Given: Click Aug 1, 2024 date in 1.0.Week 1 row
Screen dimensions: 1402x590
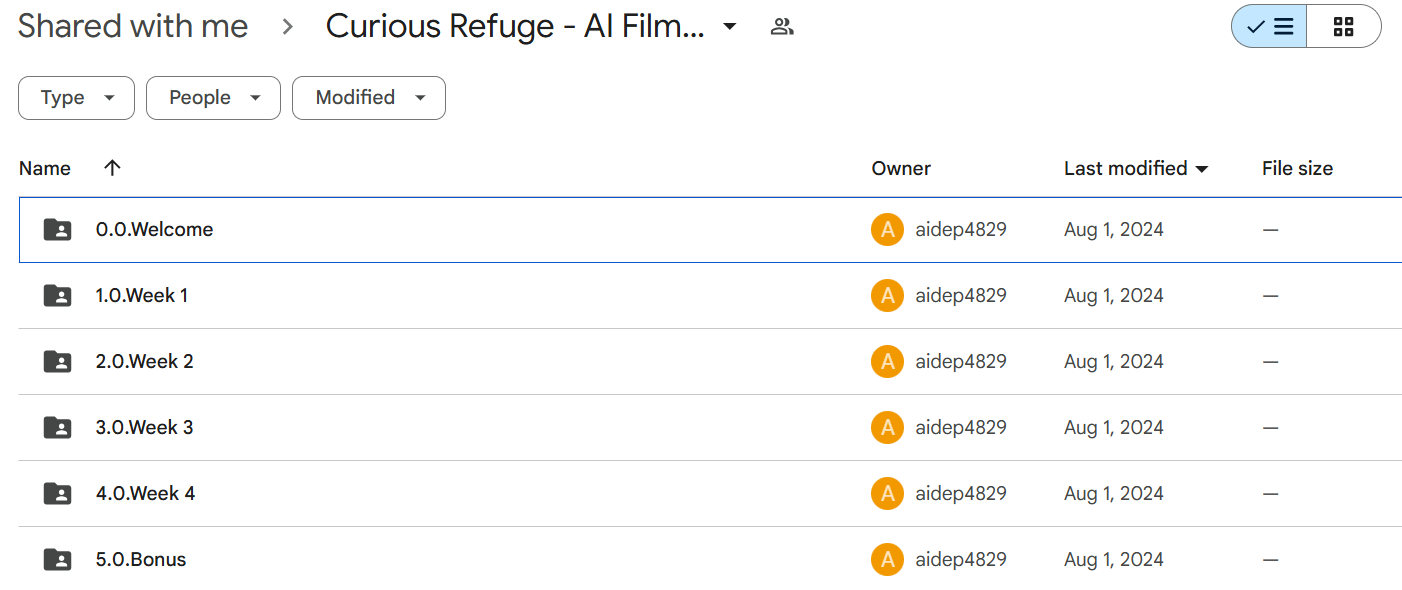Looking at the screenshot, I should point(1114,296).
